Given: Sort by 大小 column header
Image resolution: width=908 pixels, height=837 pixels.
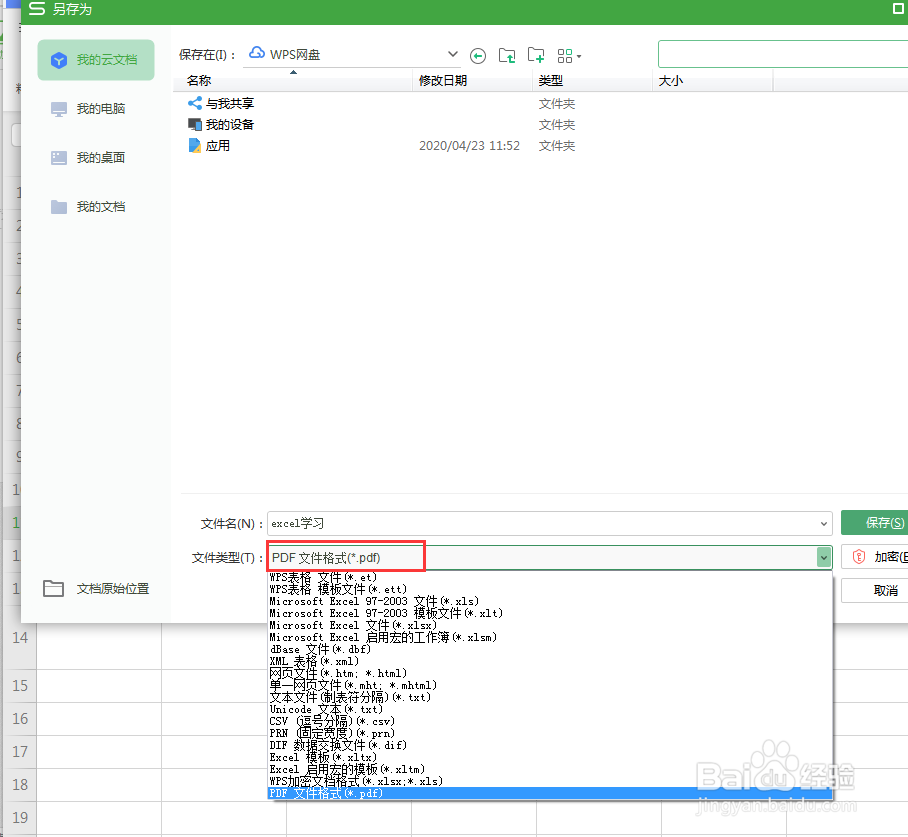Looking at the screenshot, I should 713,81.
